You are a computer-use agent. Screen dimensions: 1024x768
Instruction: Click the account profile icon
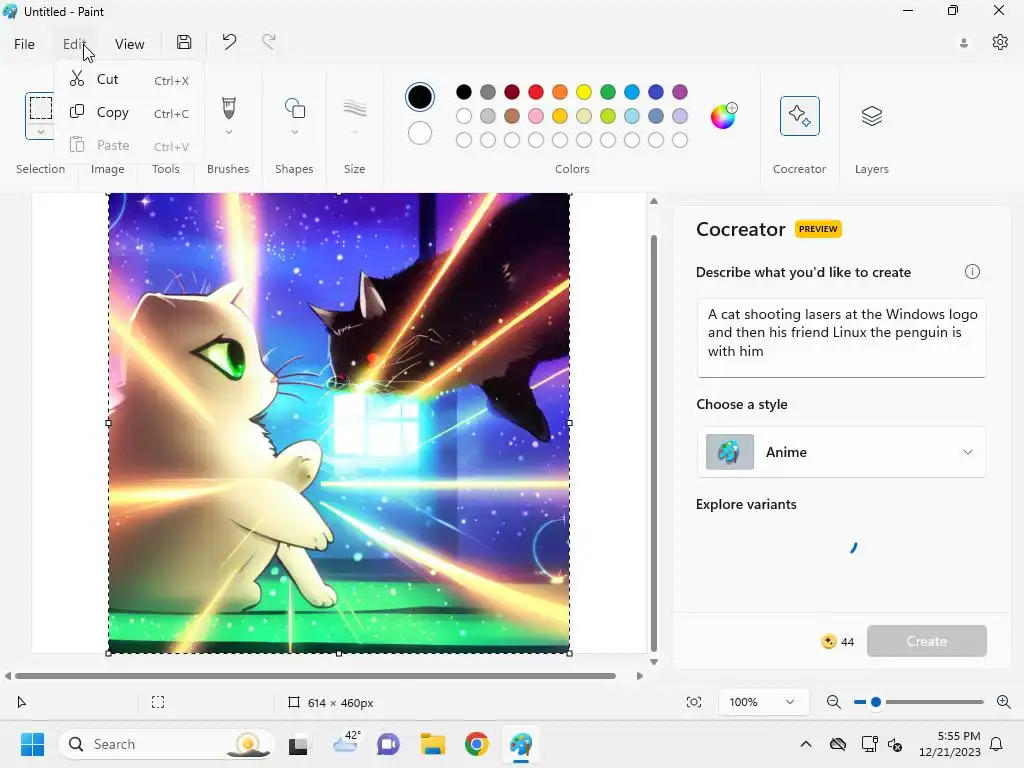[964, 43]
